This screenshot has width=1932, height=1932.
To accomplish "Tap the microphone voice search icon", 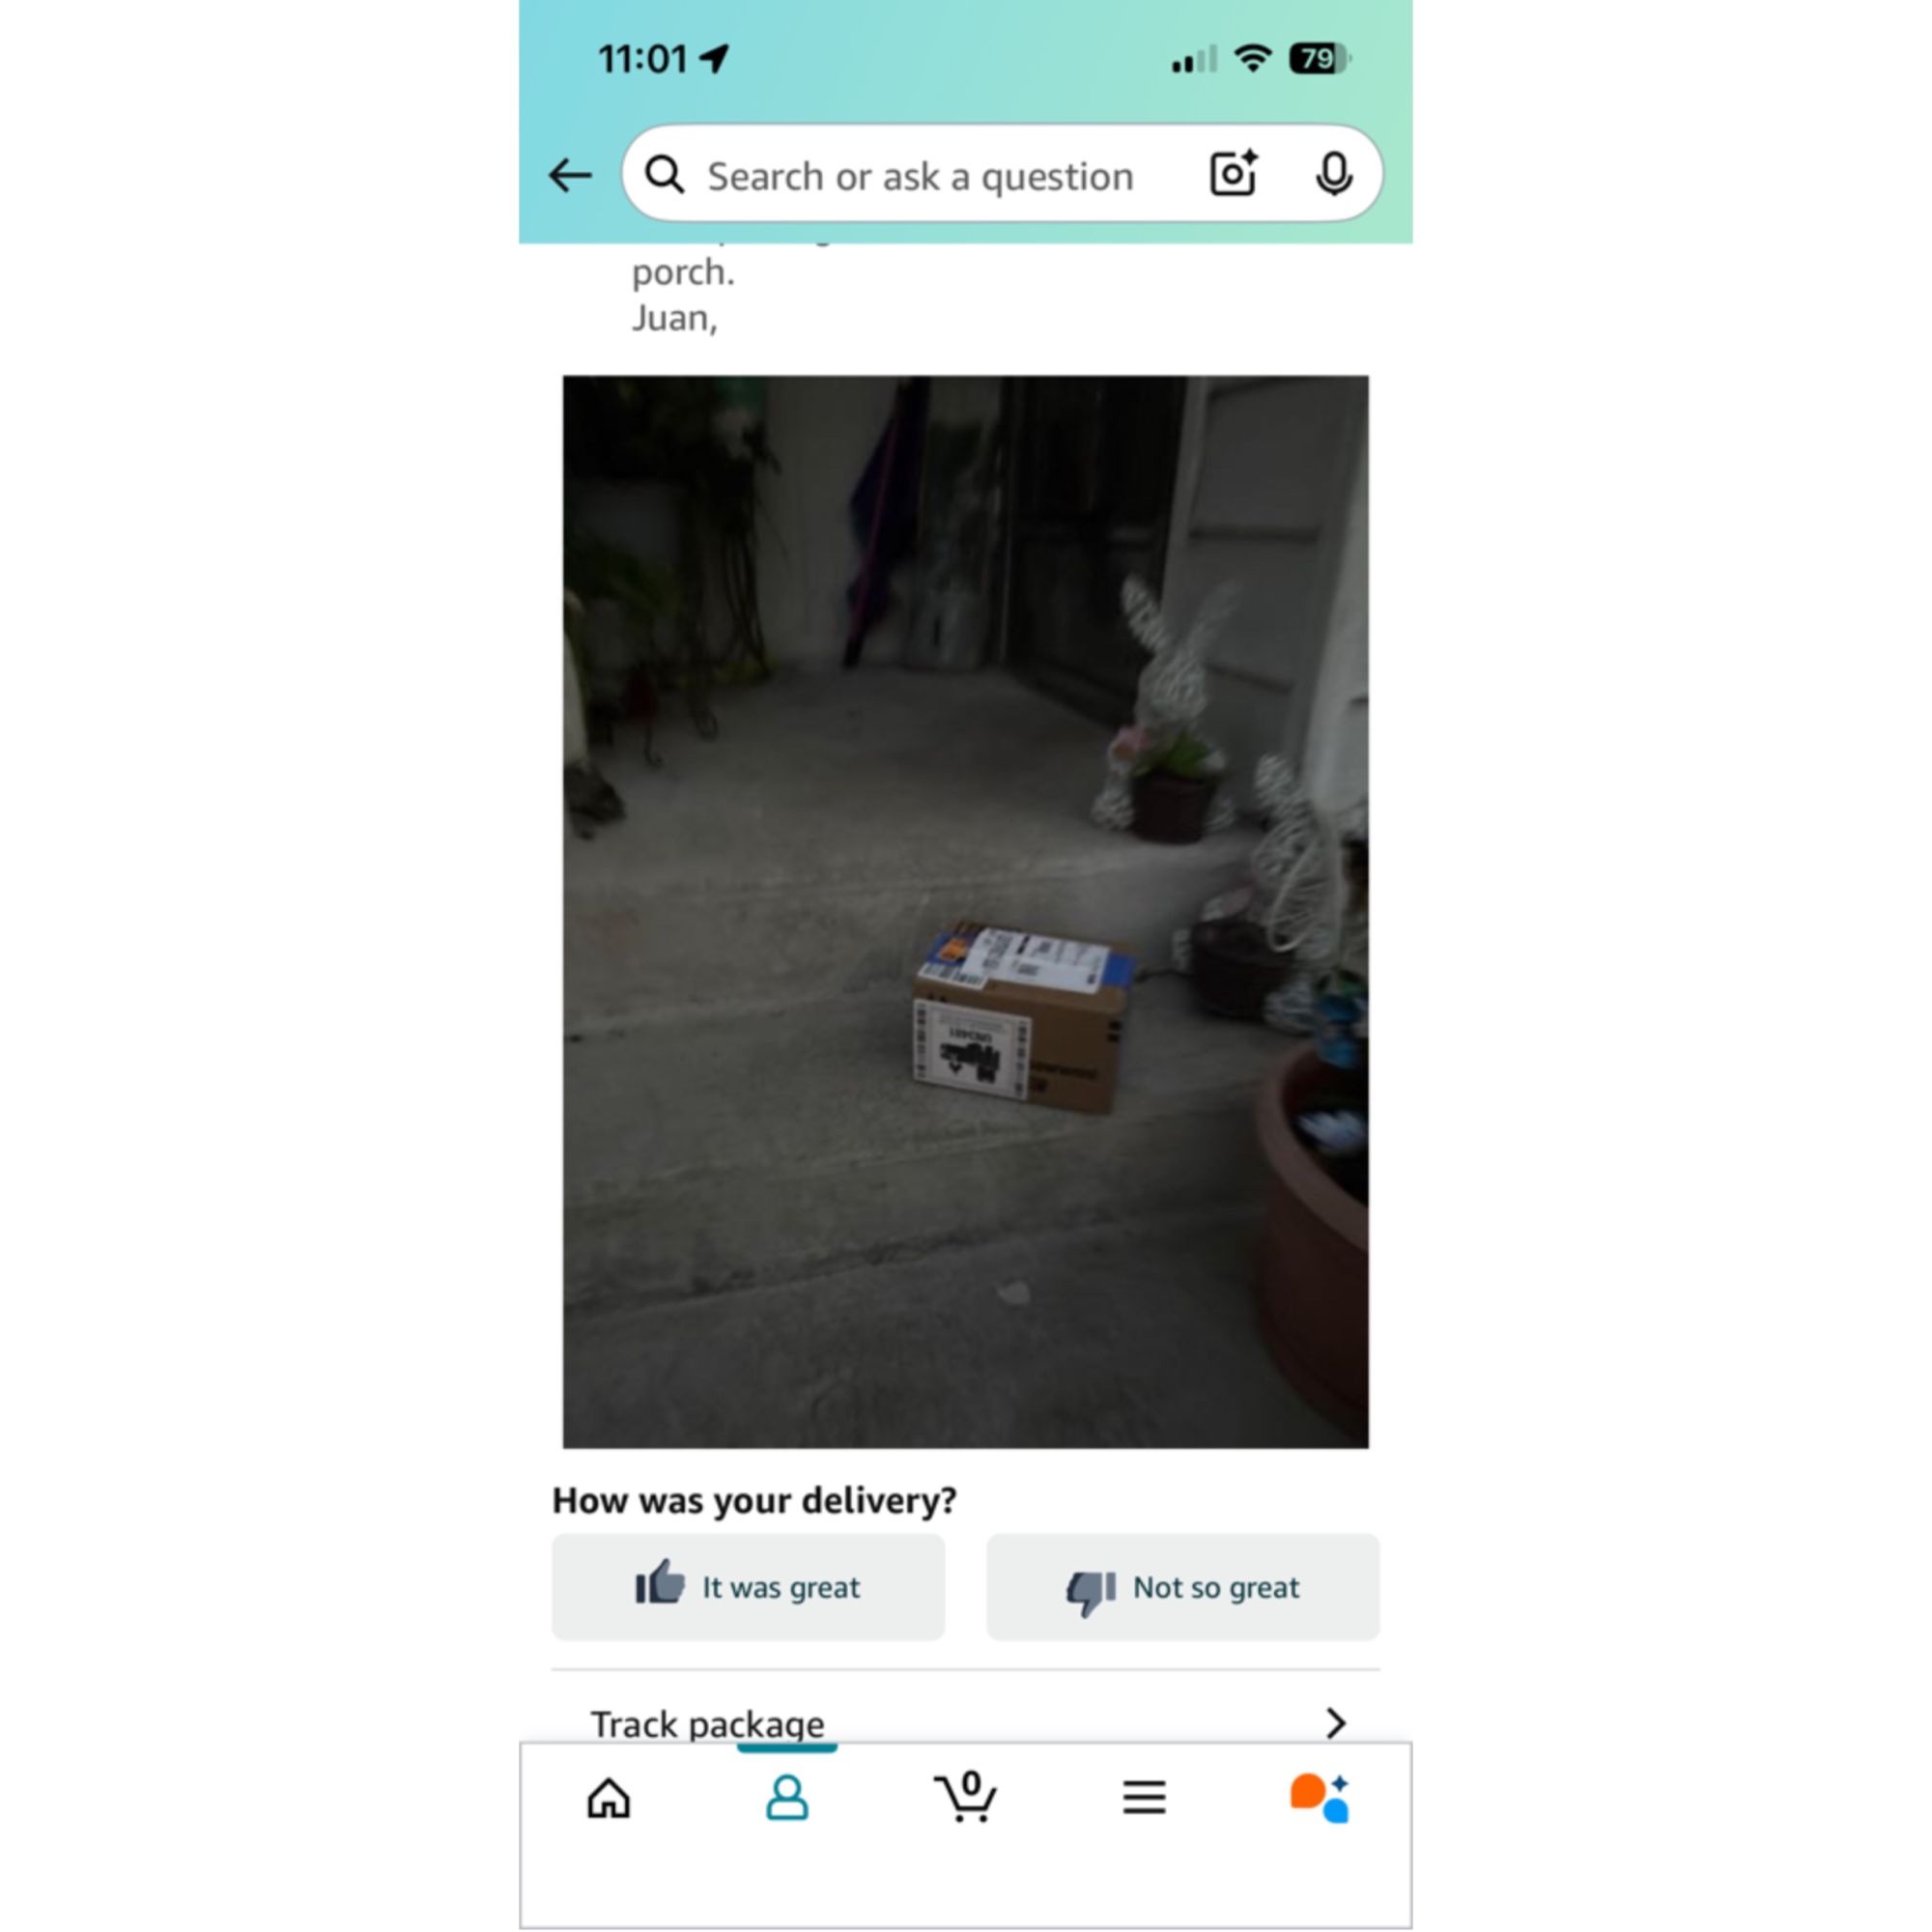I will [1334, 175].
